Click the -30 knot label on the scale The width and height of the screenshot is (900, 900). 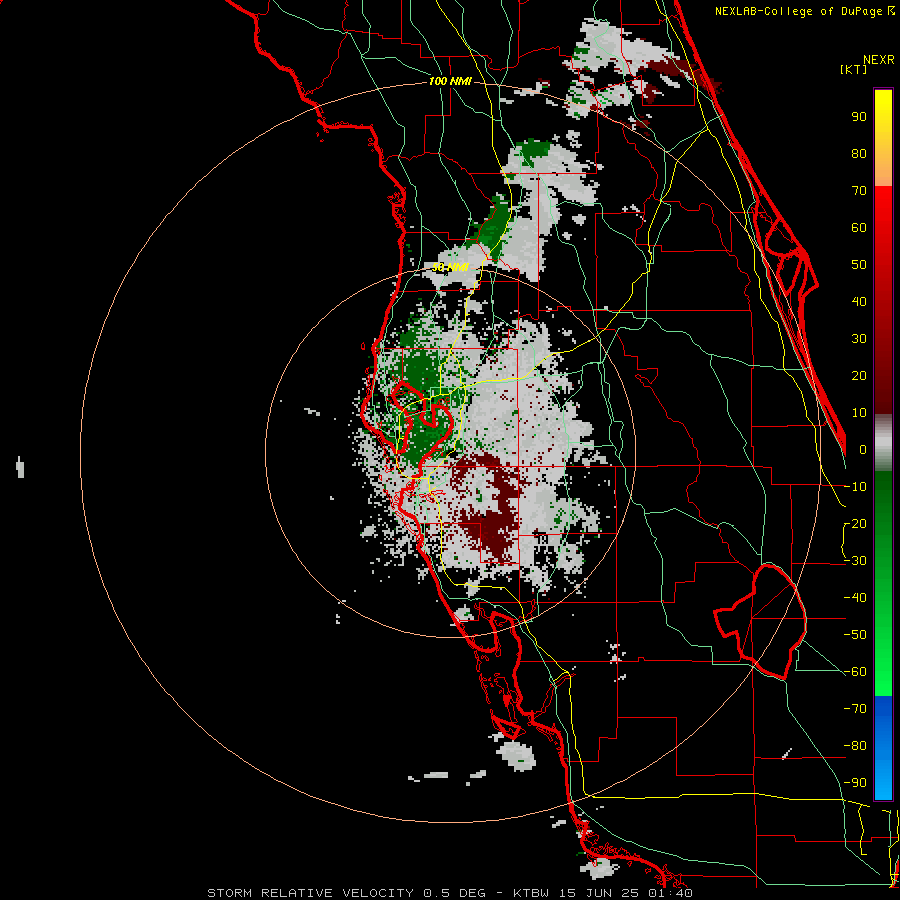[x=855, y=561]
